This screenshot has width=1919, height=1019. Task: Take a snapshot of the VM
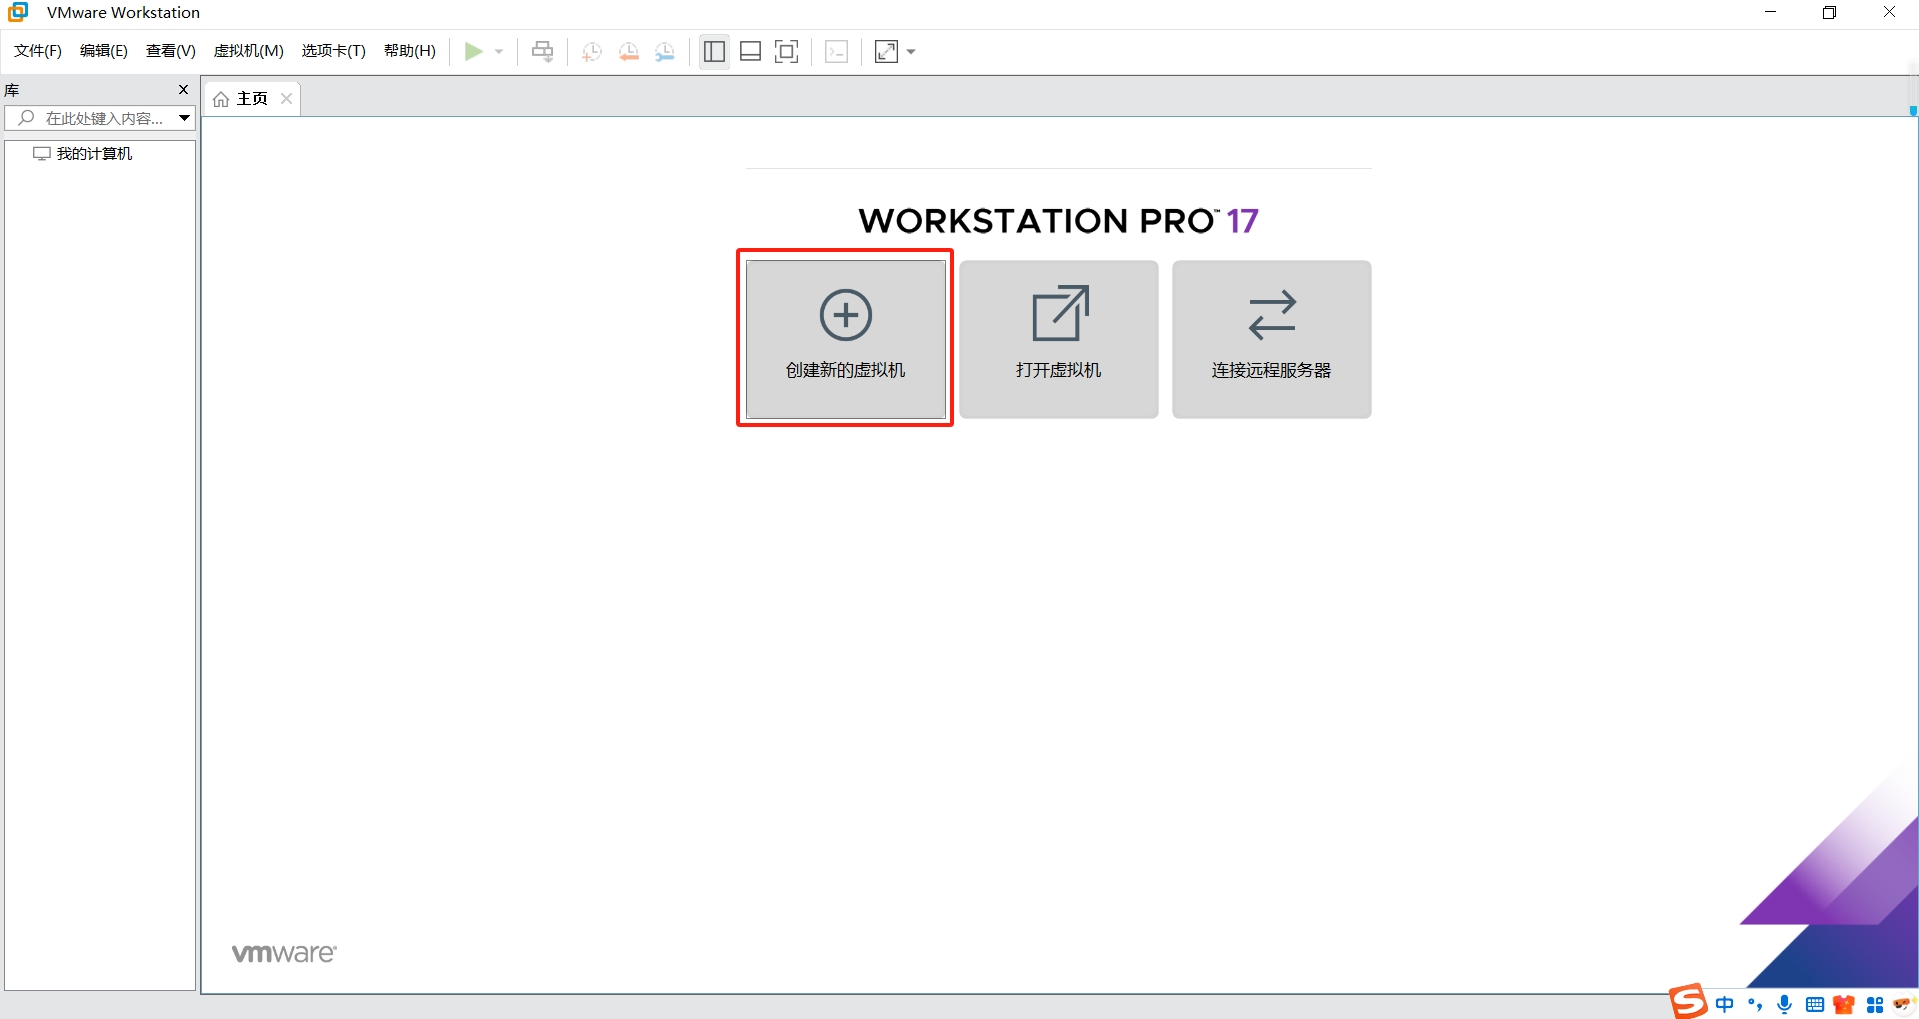592,52
